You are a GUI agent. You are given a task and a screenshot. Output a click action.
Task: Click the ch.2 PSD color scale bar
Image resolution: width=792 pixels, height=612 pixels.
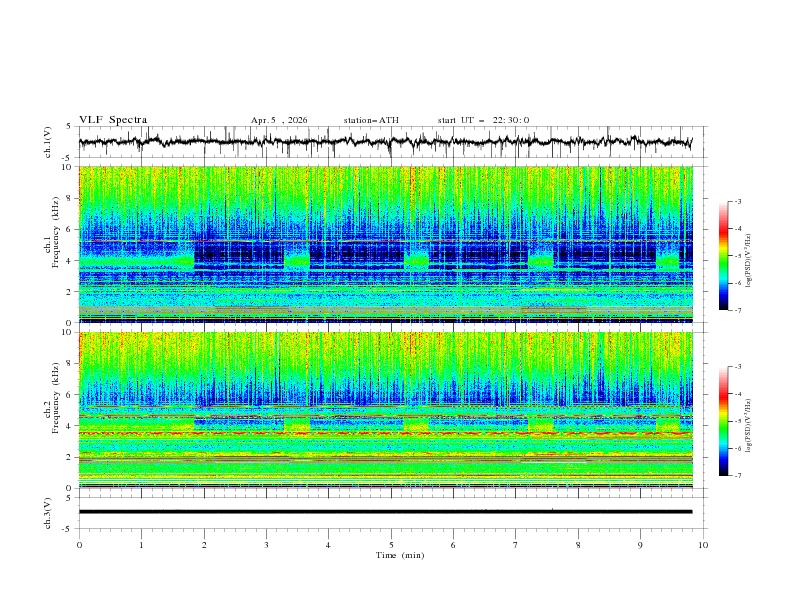coord(724,421)
